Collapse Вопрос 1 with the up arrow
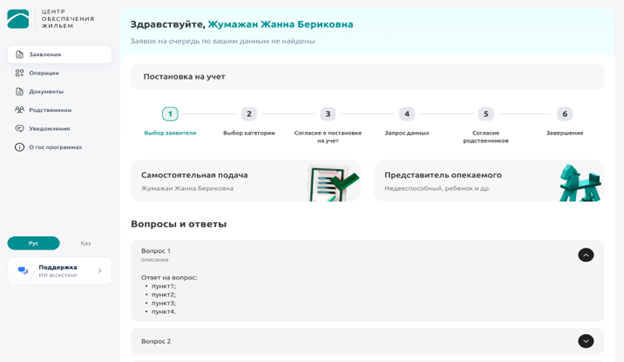Image resolution: width=624 pixels, height=362 pixels. click(586, 255)
